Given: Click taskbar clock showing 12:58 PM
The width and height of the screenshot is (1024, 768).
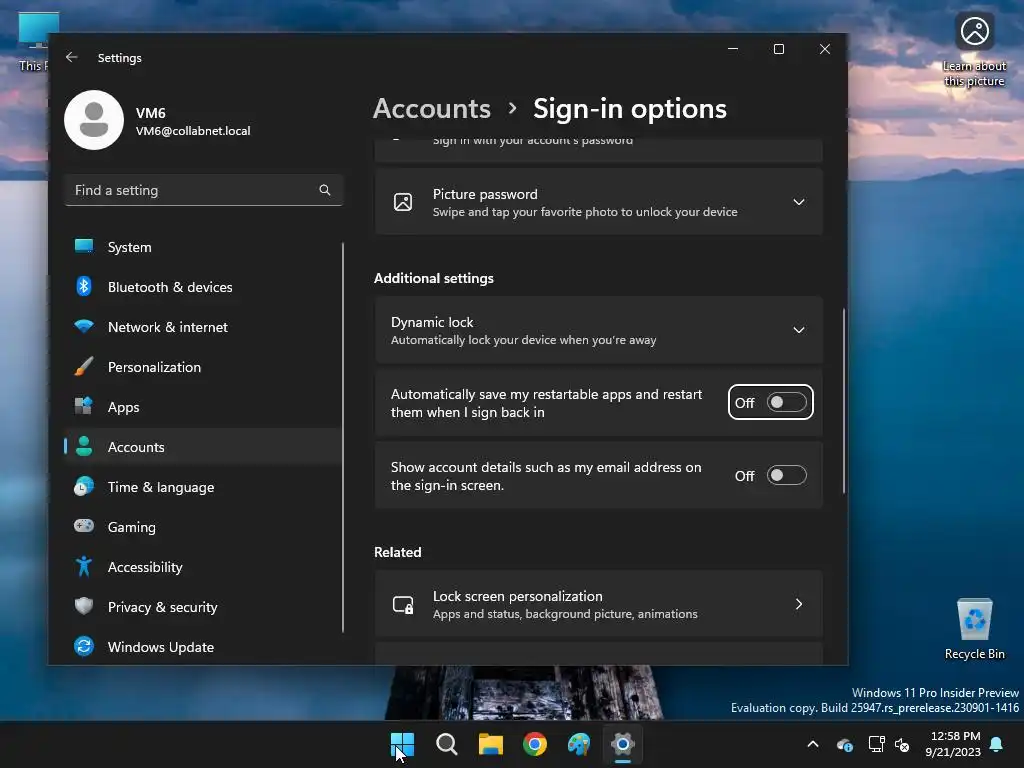Looking at the screenshot, I should [953, 744].
